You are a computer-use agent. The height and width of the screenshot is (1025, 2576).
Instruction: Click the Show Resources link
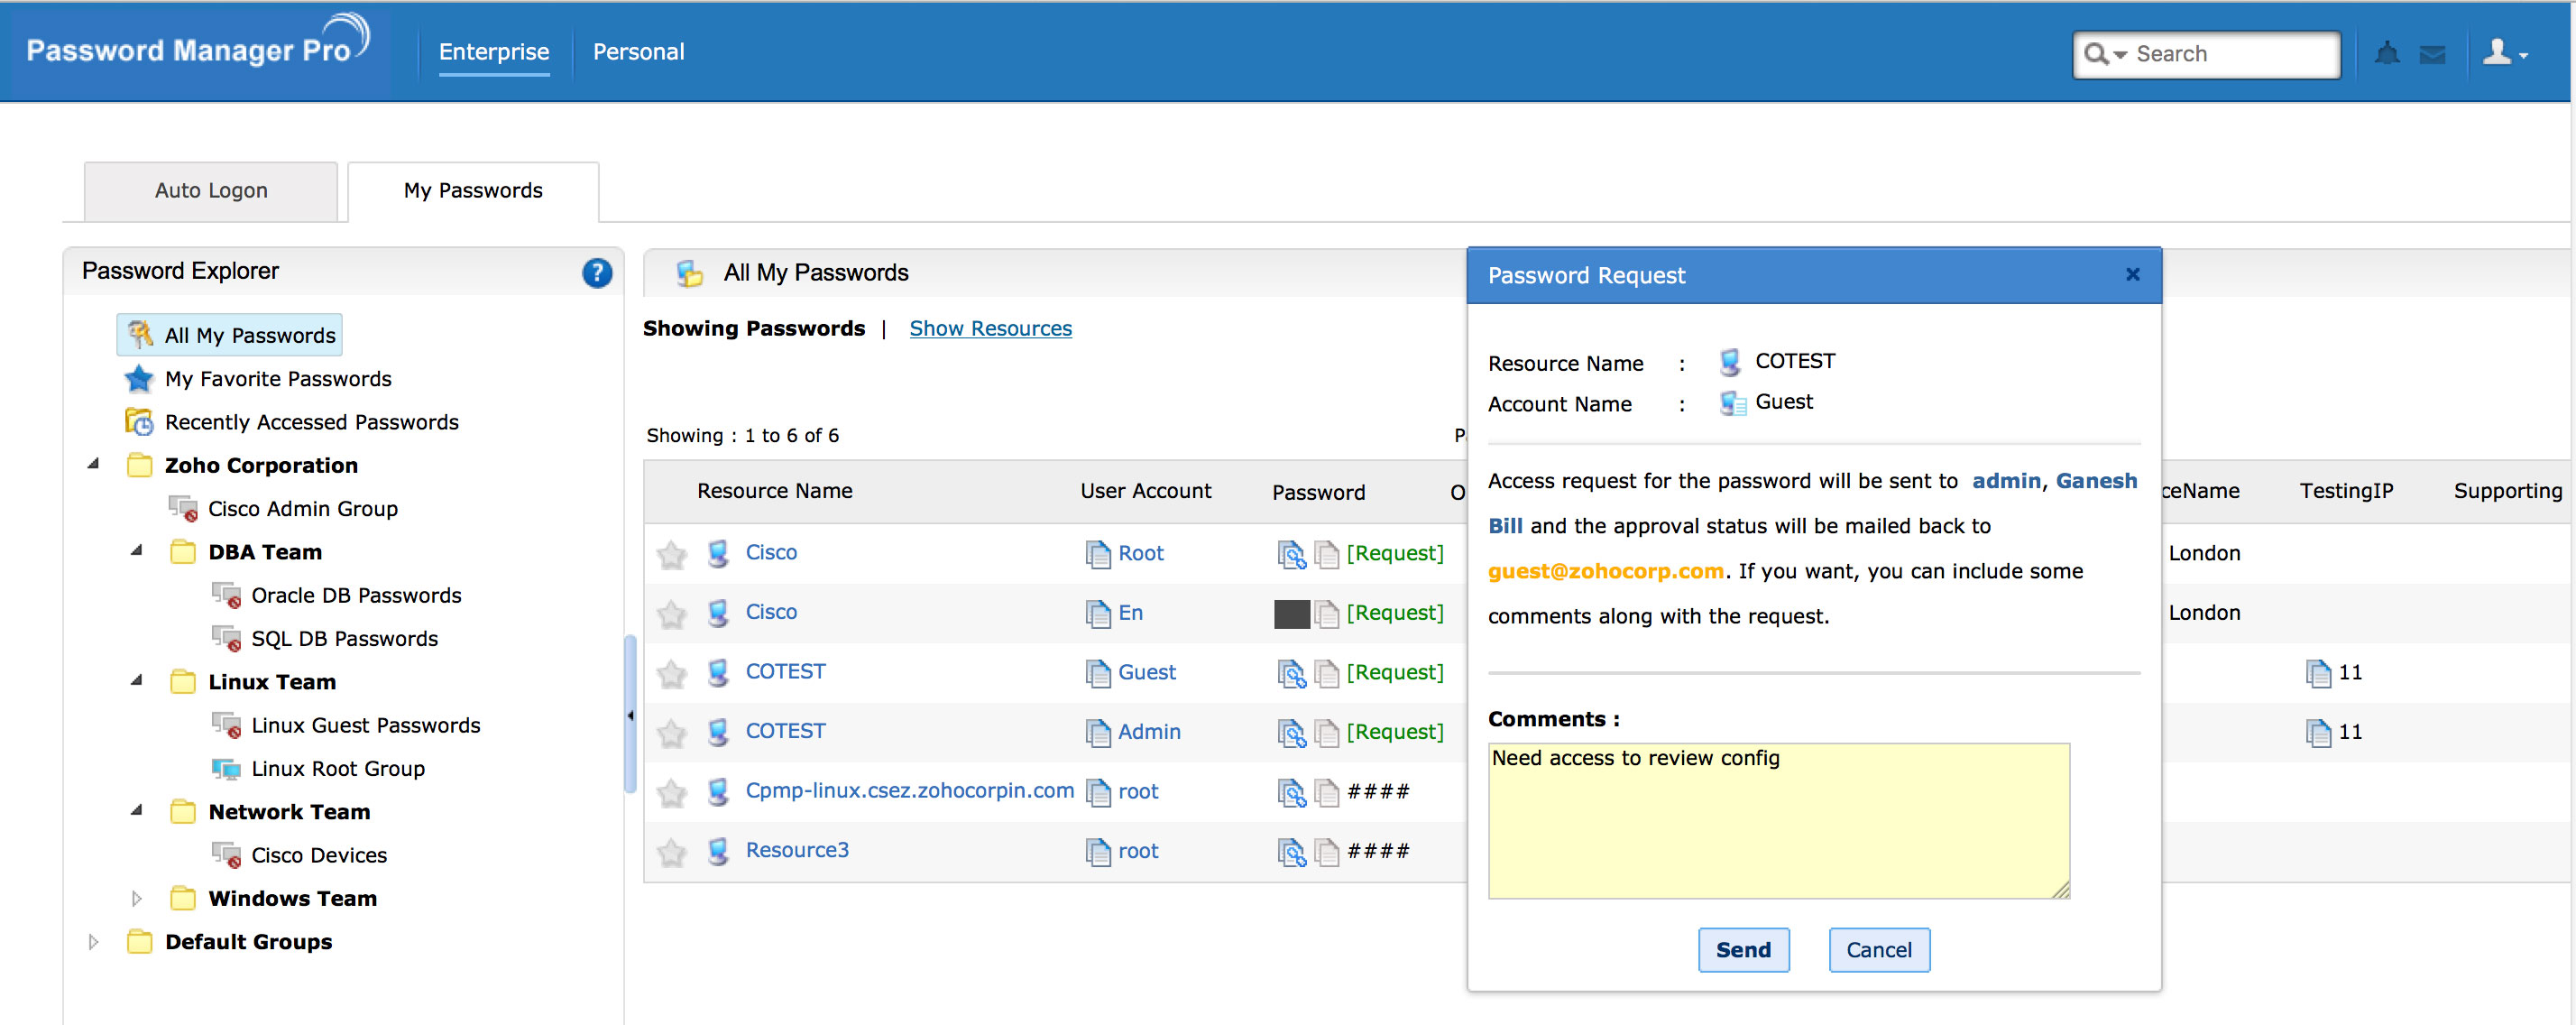tap(990, 328)
